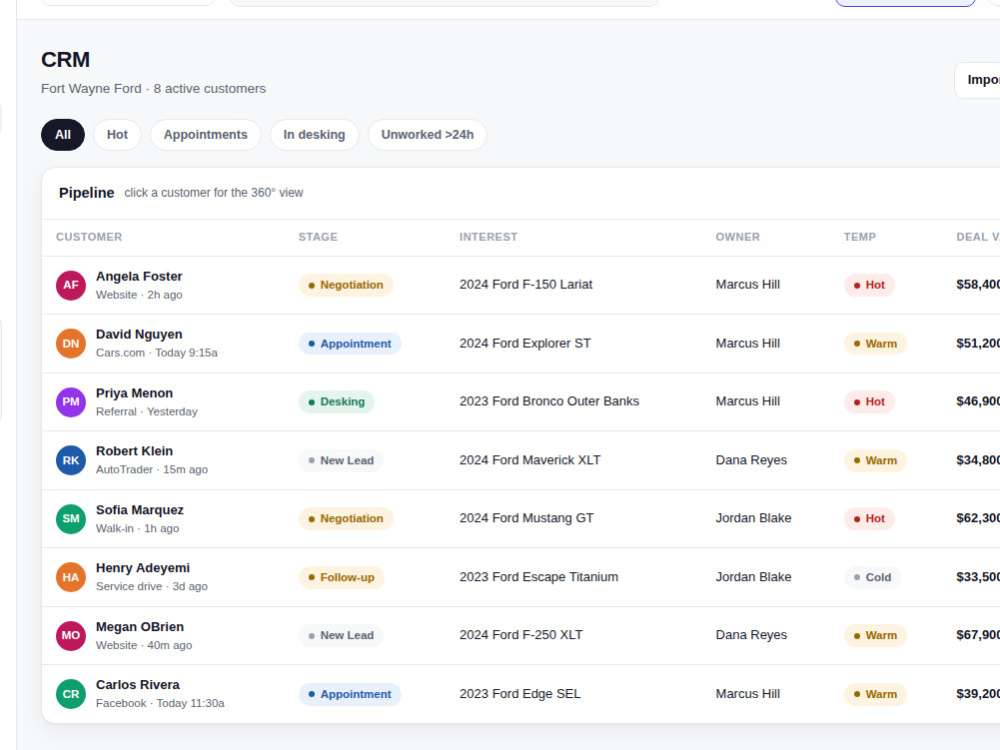Click Sofia Marquez's Hot temp badge

click(x=869, y=518)
